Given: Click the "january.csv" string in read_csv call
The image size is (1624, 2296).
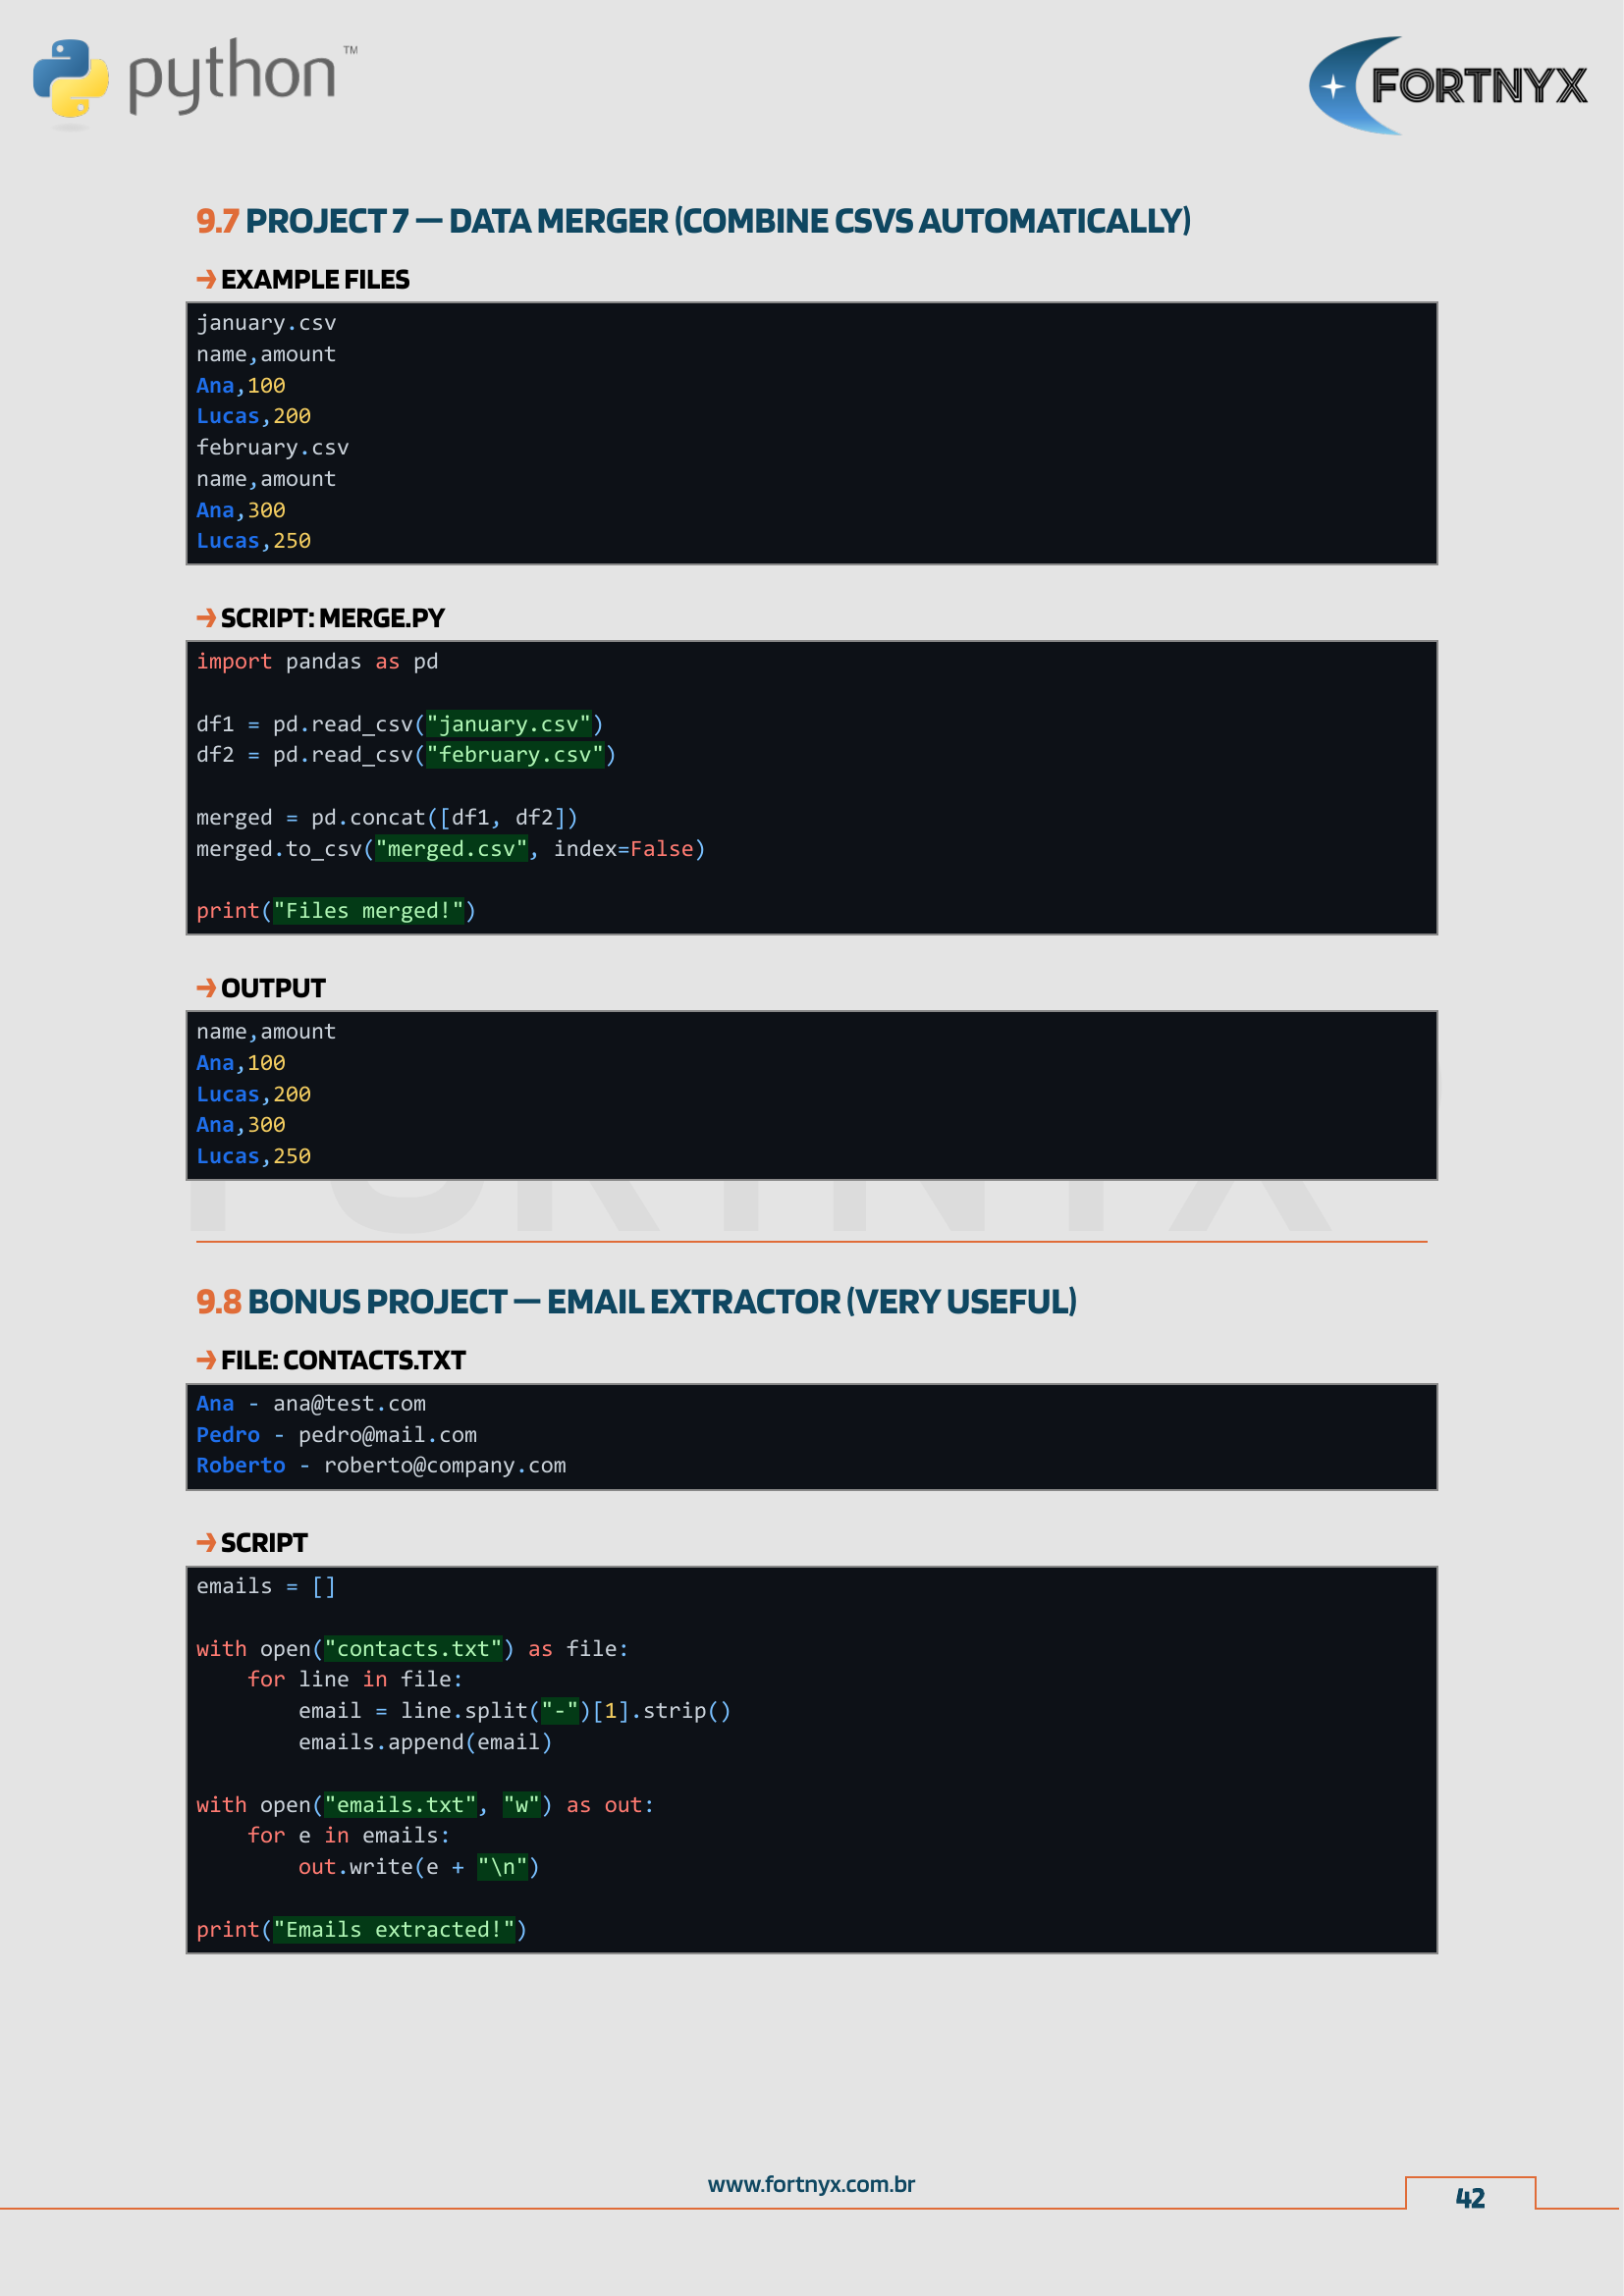Looking at the screenshot, I should (x=509, y=724).
